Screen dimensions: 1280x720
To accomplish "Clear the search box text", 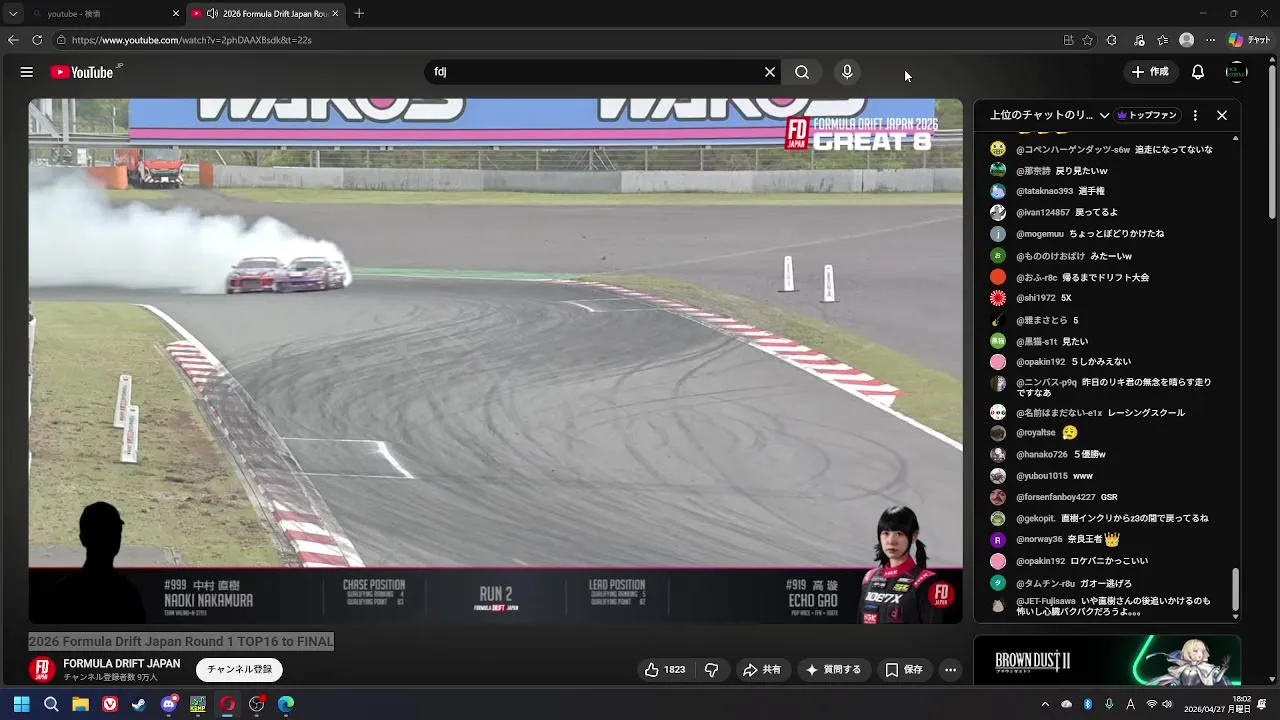I will pyautogui.click(x=770, y=72).
